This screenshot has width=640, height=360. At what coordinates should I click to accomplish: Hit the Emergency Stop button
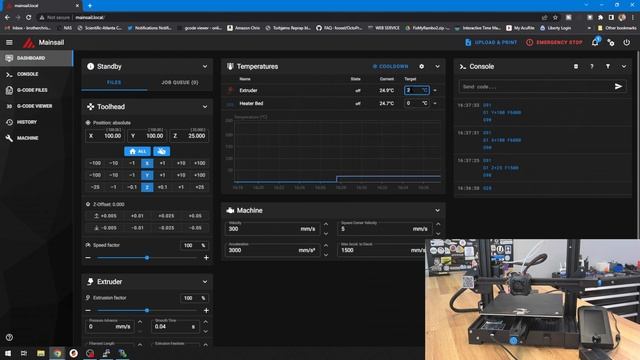point(554,42)
